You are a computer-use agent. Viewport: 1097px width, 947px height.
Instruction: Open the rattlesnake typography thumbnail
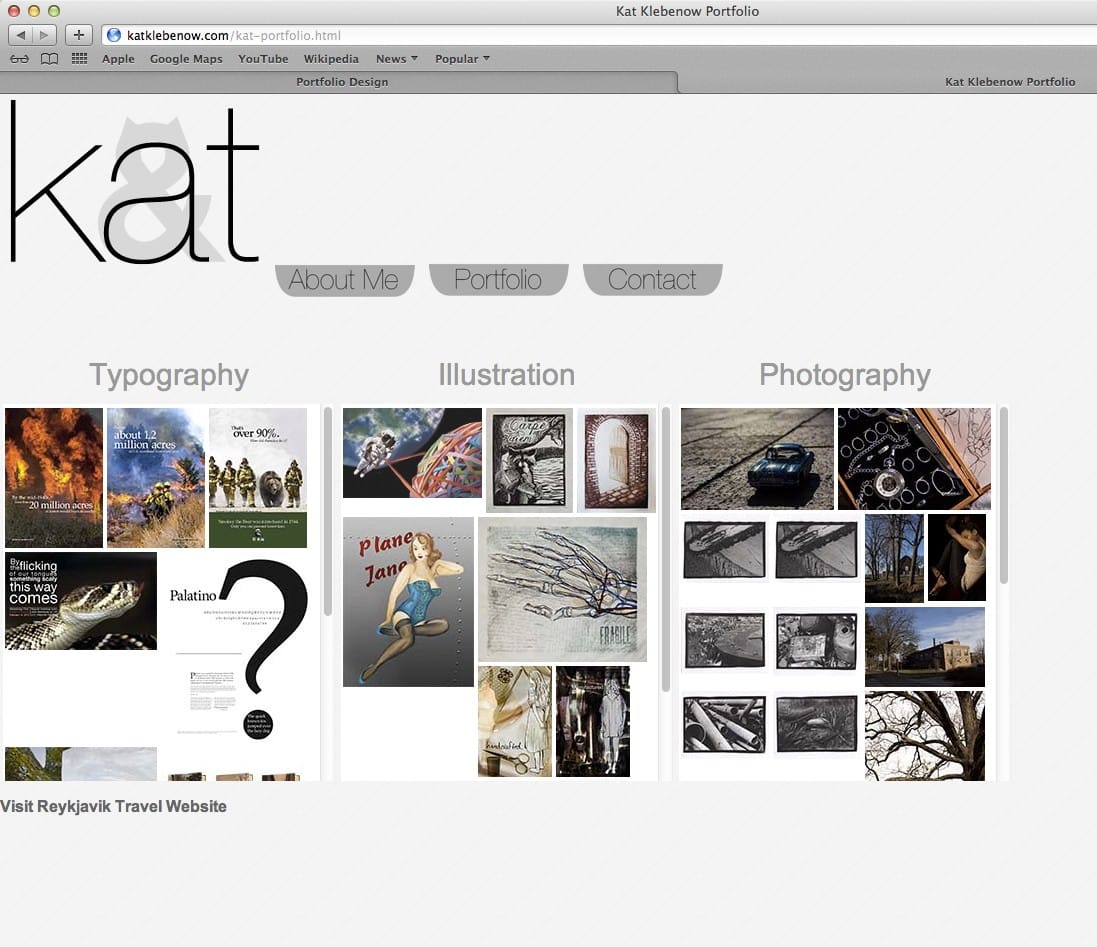click(81, 601)
